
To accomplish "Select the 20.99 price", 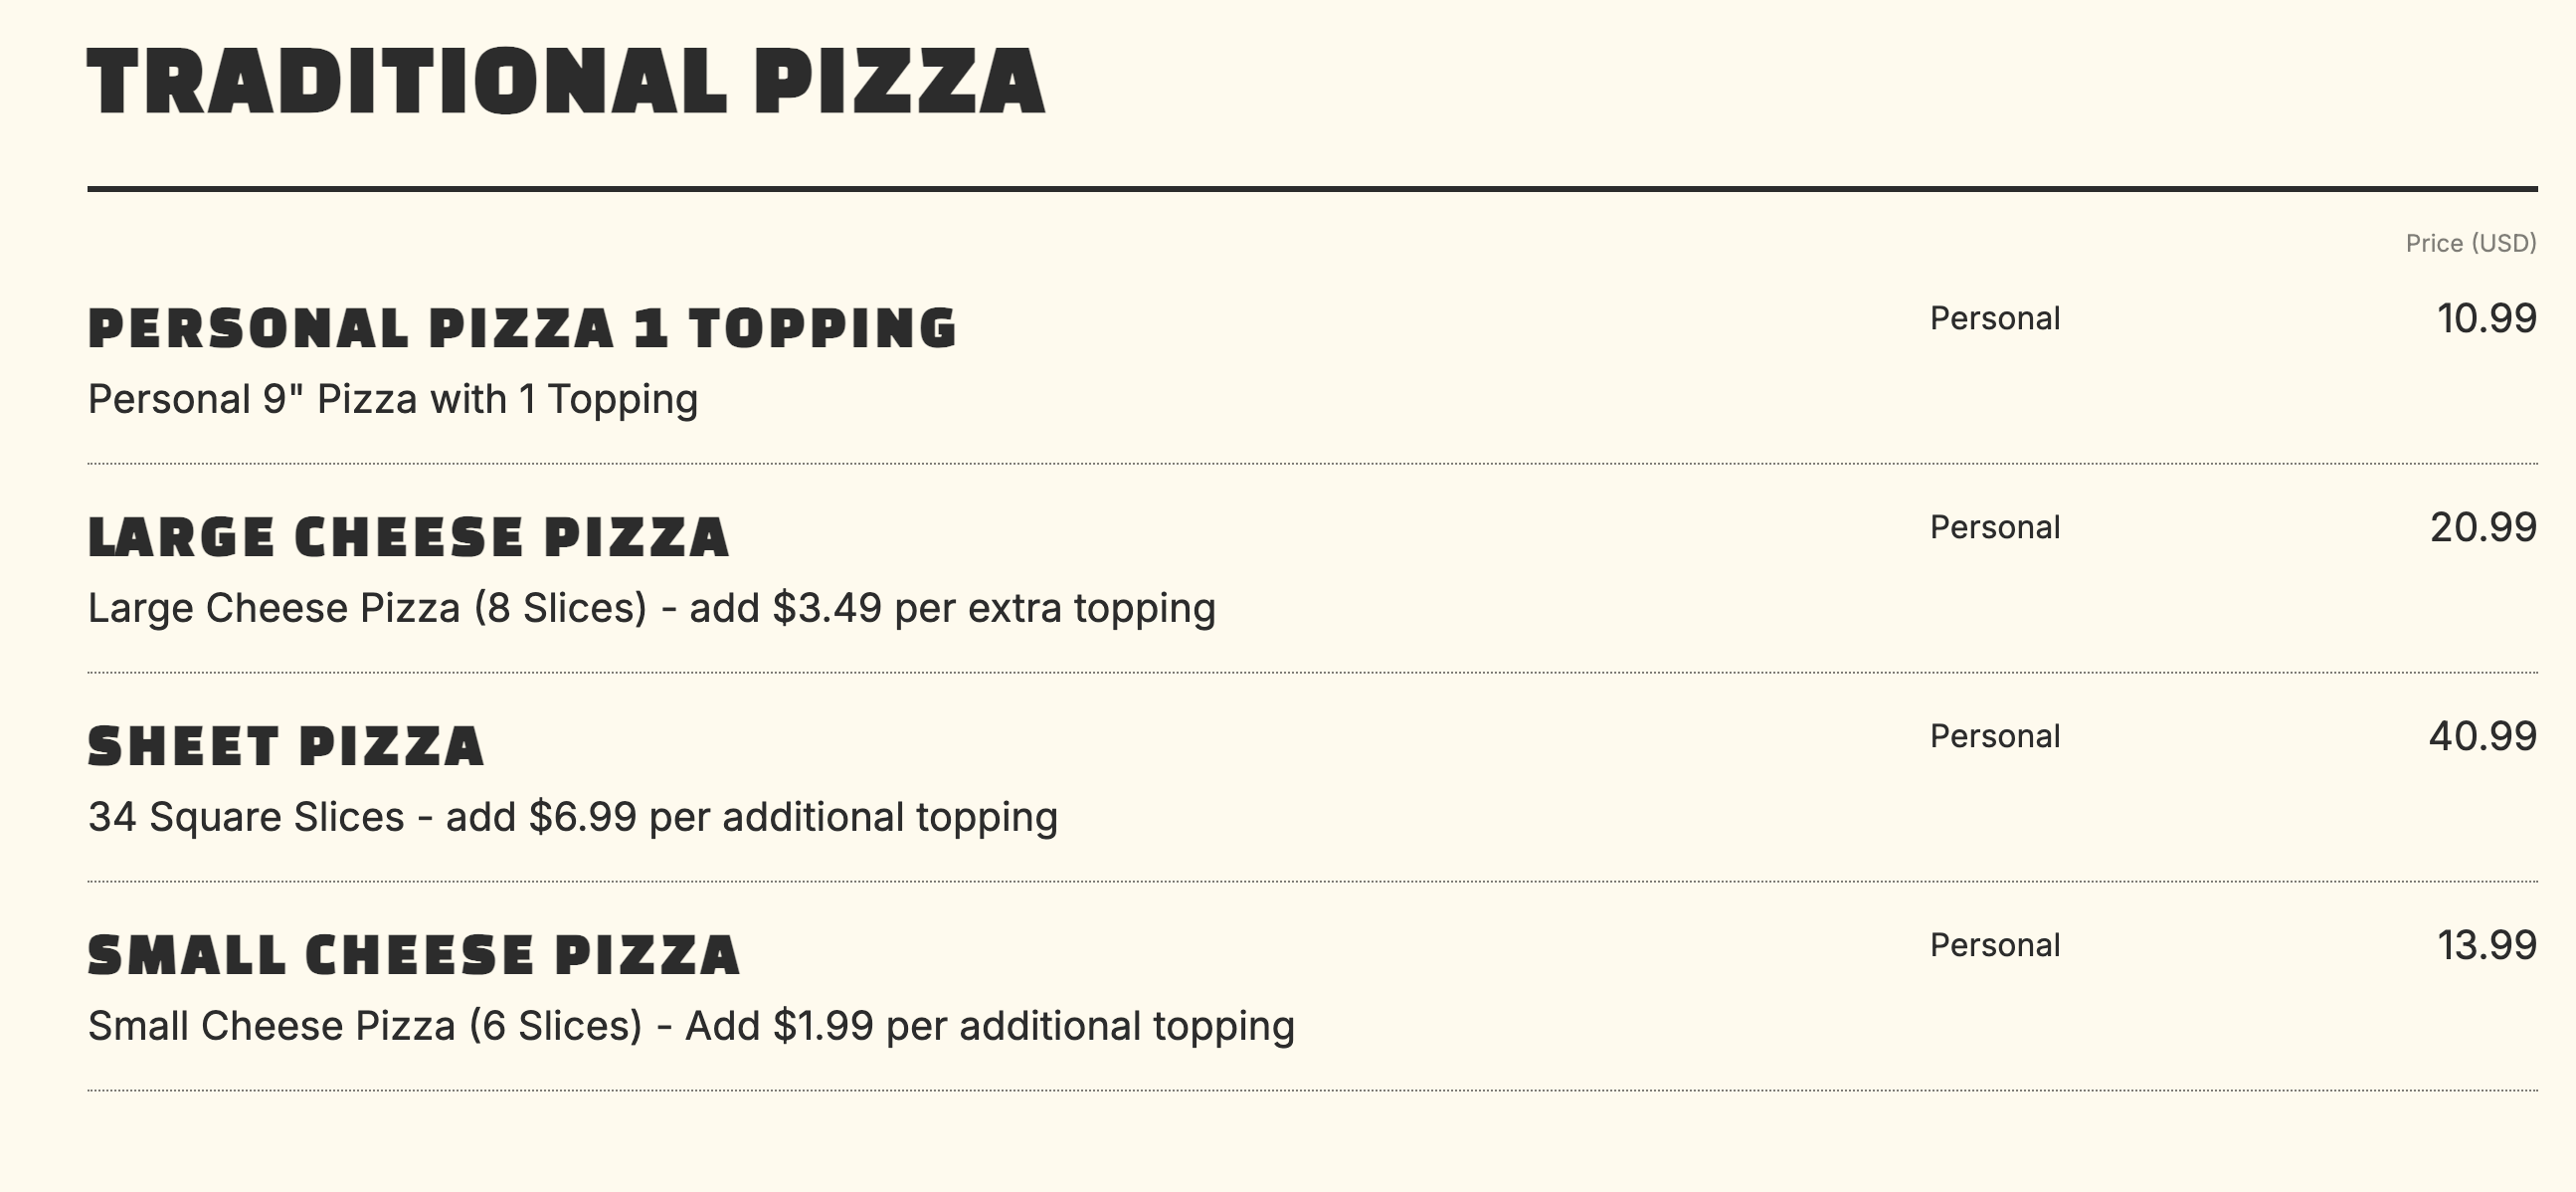I will coord(2483,528).
